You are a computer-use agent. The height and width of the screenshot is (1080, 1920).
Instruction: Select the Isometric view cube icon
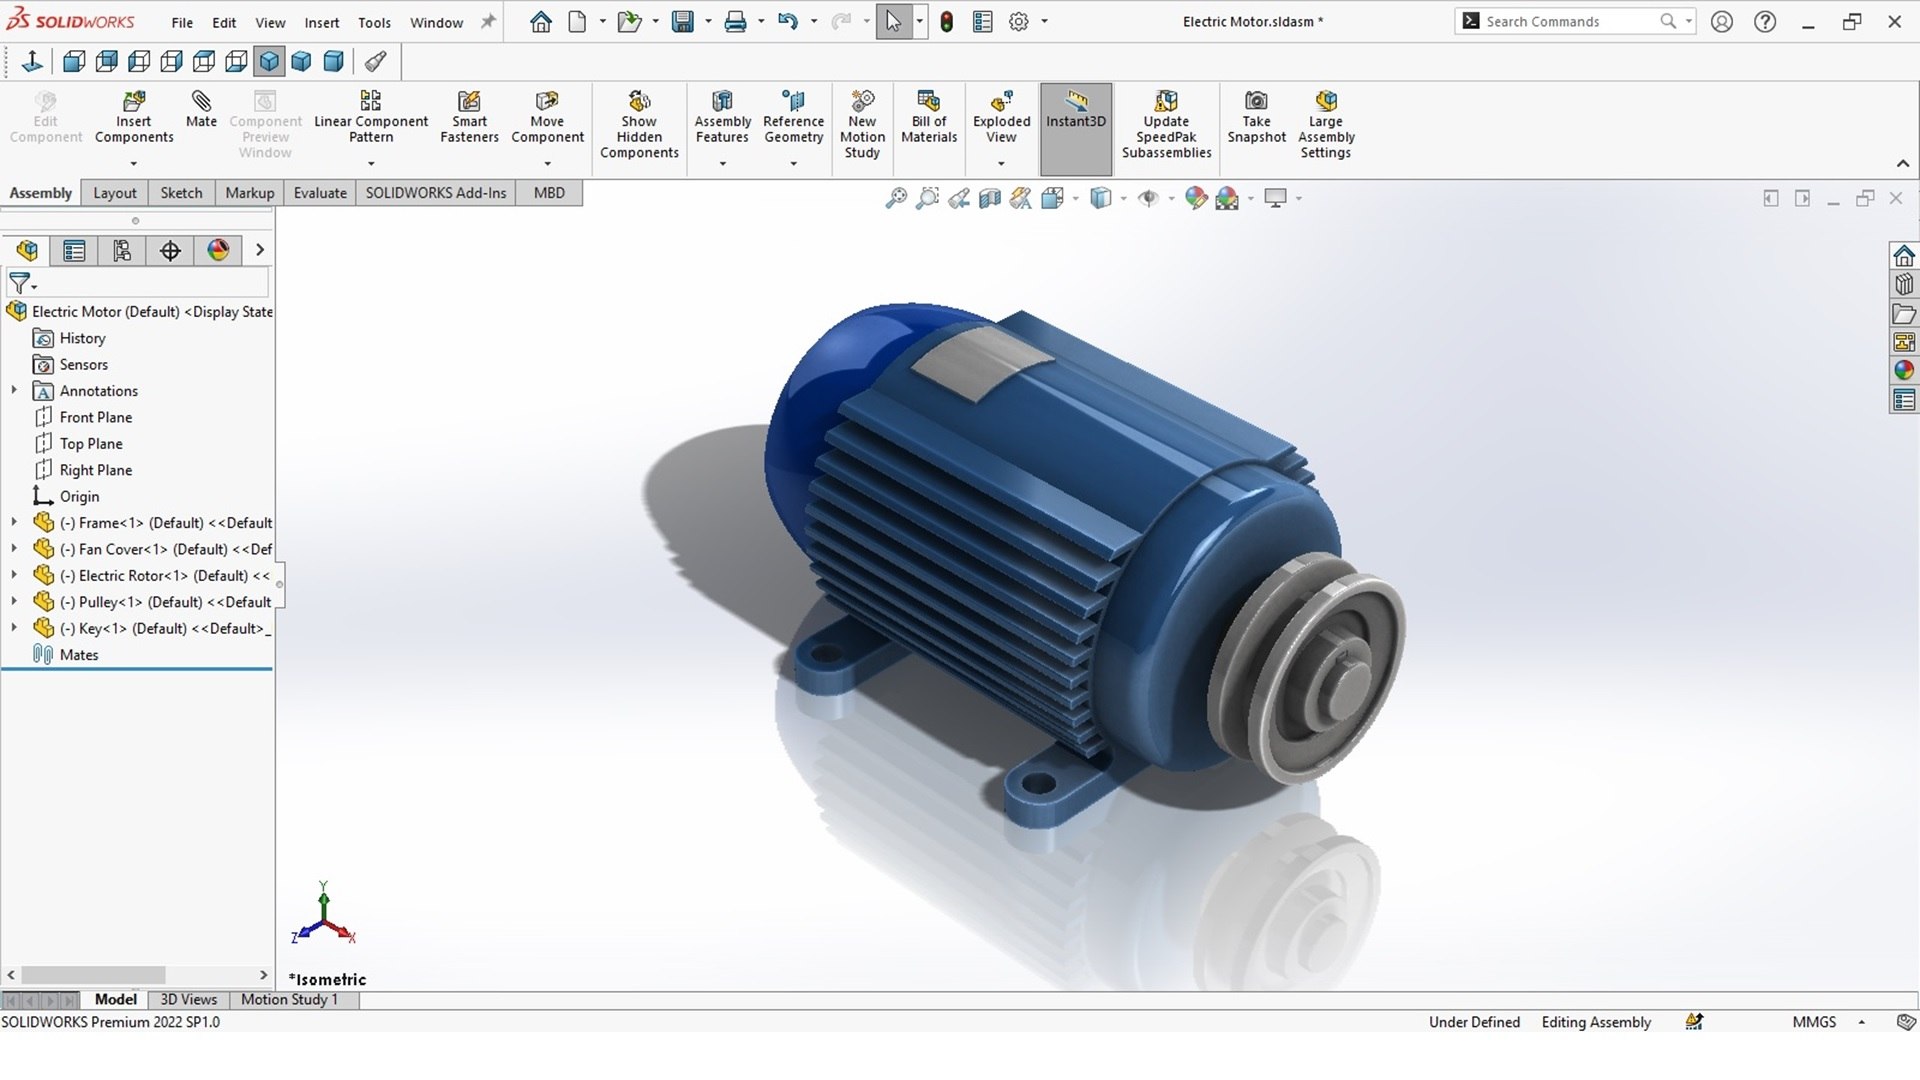269,62
